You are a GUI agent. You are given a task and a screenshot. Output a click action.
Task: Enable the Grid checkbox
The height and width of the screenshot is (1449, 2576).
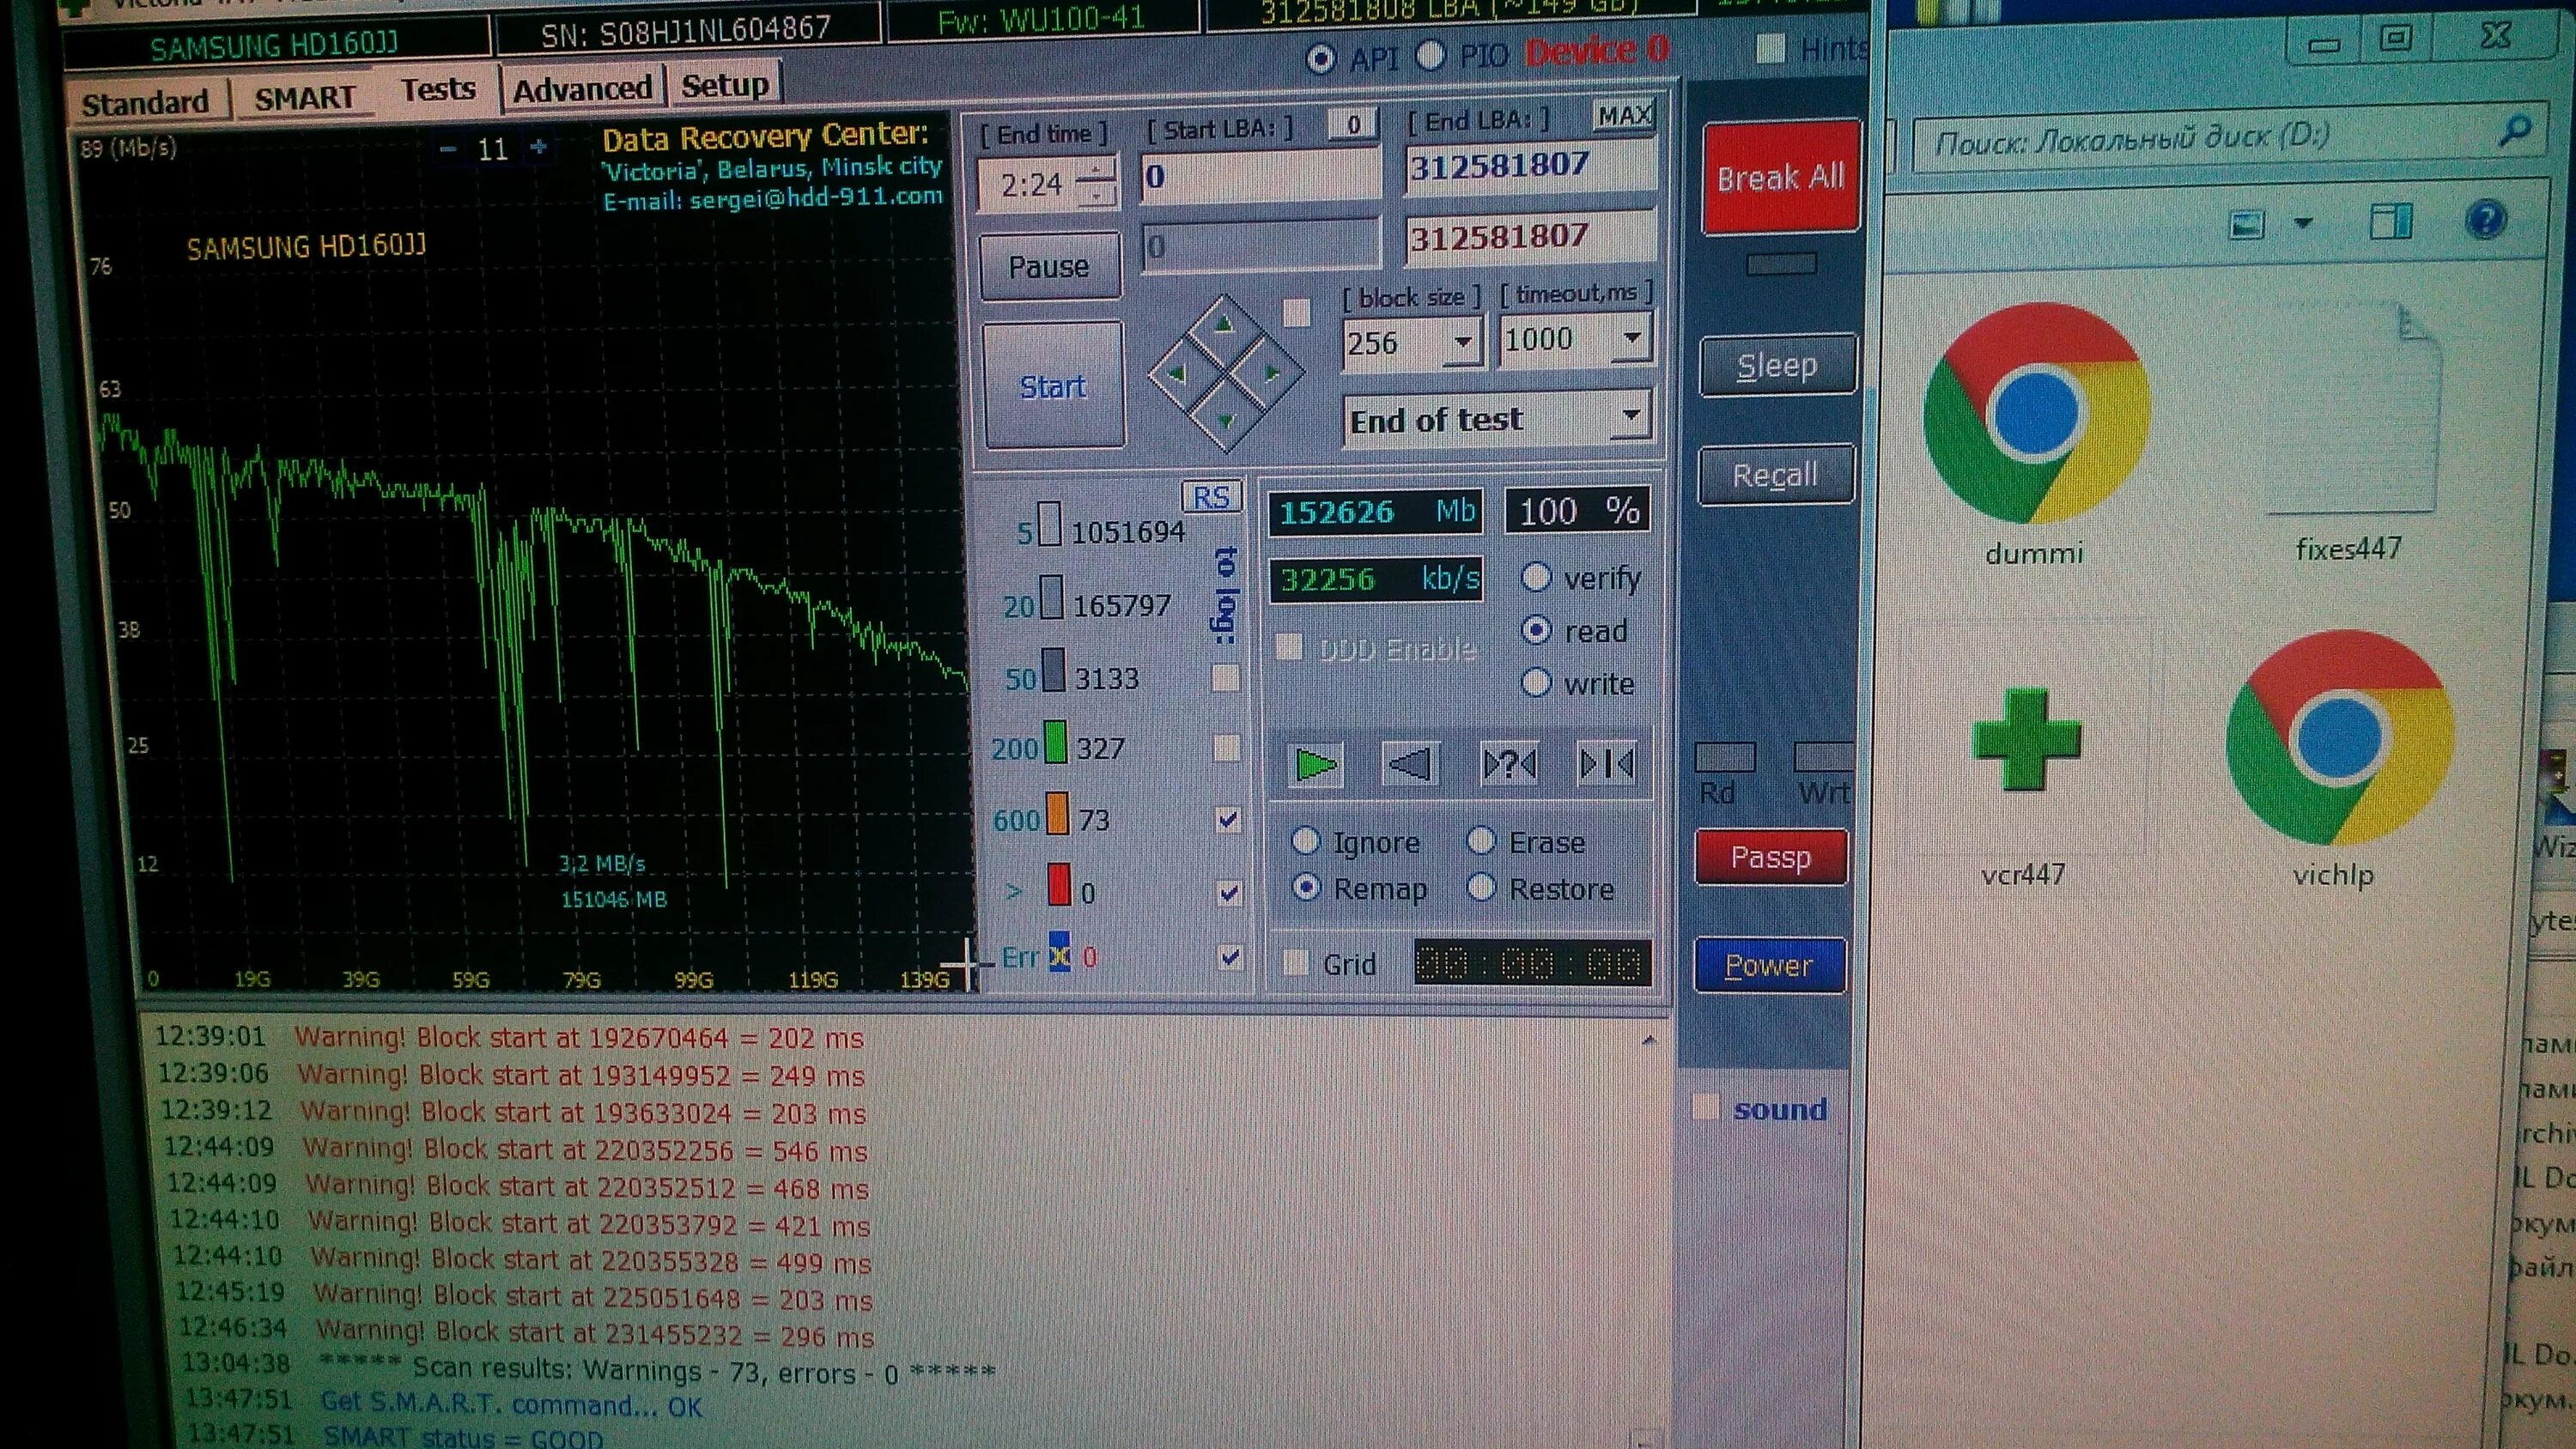pos(1296,963)
